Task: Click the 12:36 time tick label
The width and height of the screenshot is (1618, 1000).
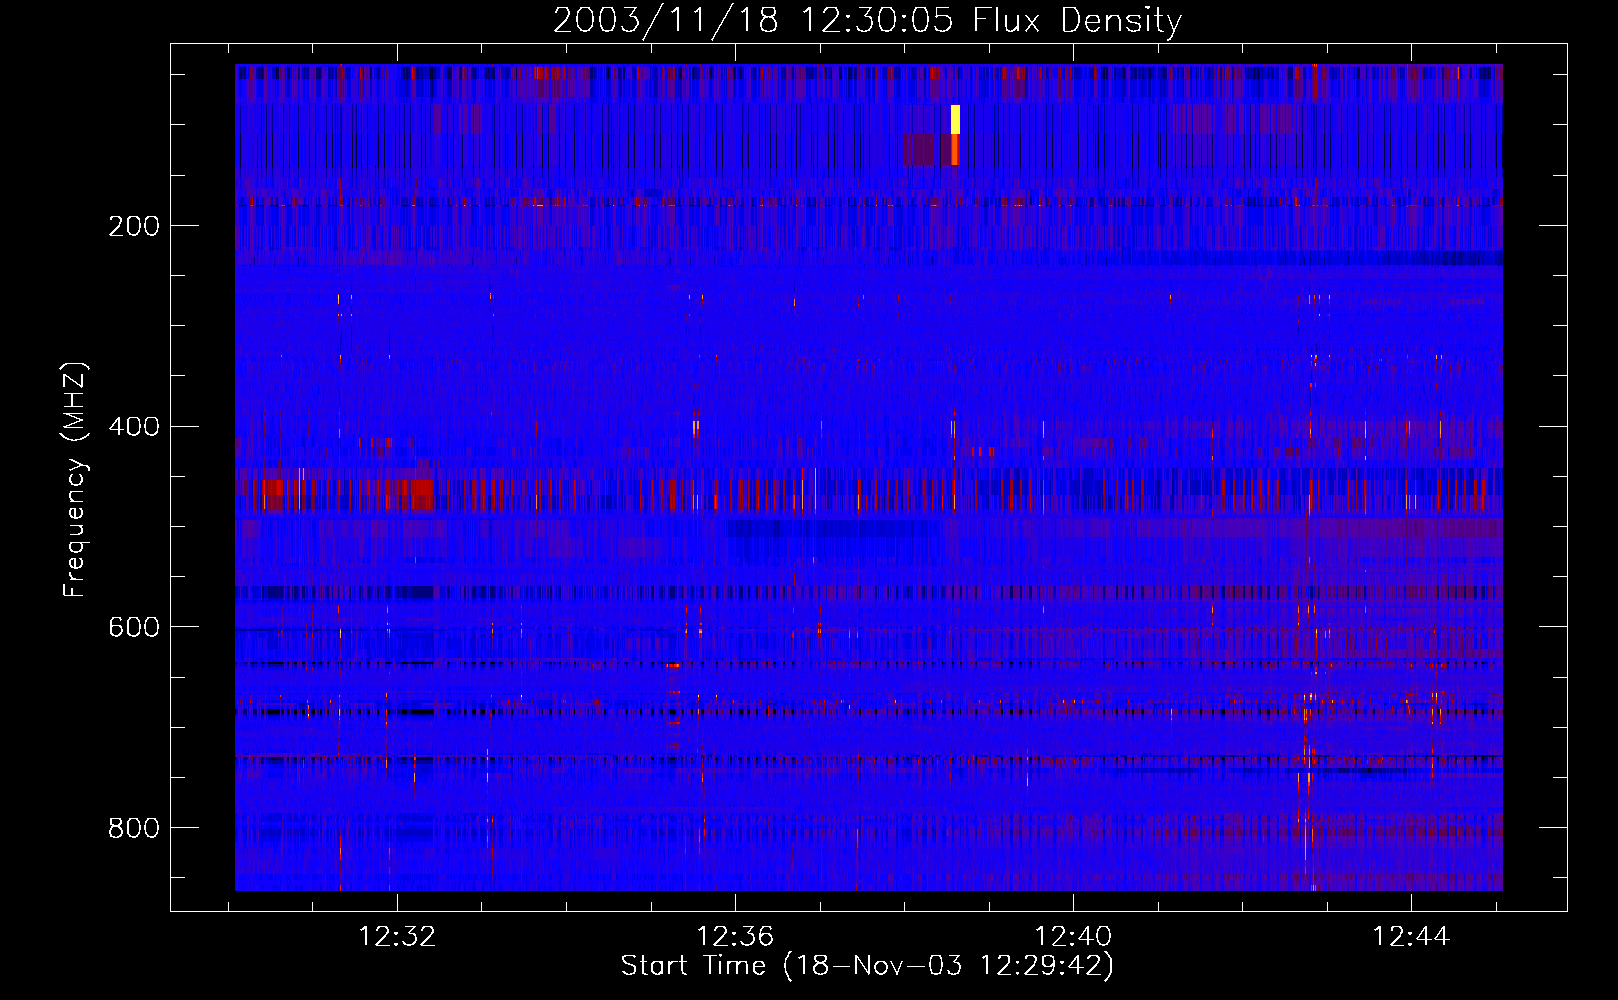Action: pyautogui.click(x=735, y=937)
